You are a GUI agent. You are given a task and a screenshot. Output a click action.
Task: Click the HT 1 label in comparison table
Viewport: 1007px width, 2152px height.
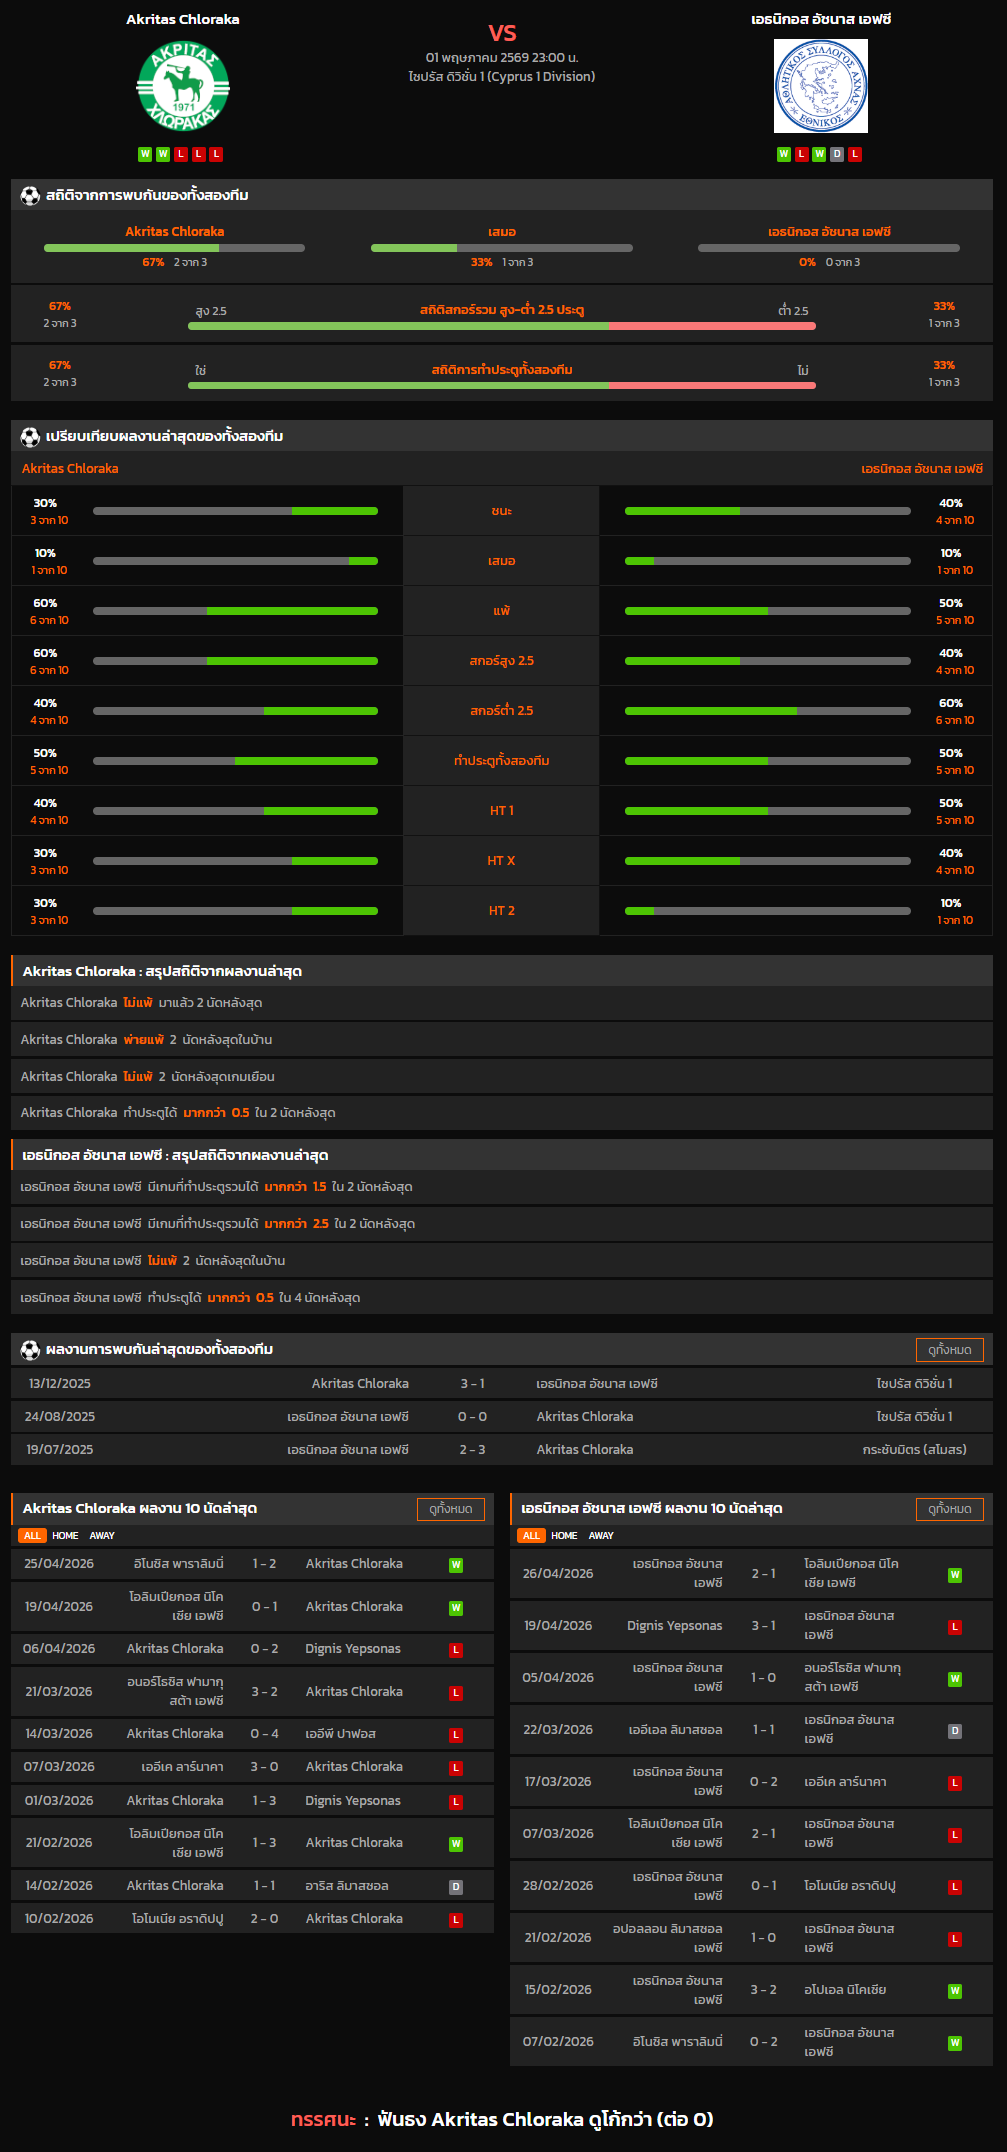(x=501, y=811)
